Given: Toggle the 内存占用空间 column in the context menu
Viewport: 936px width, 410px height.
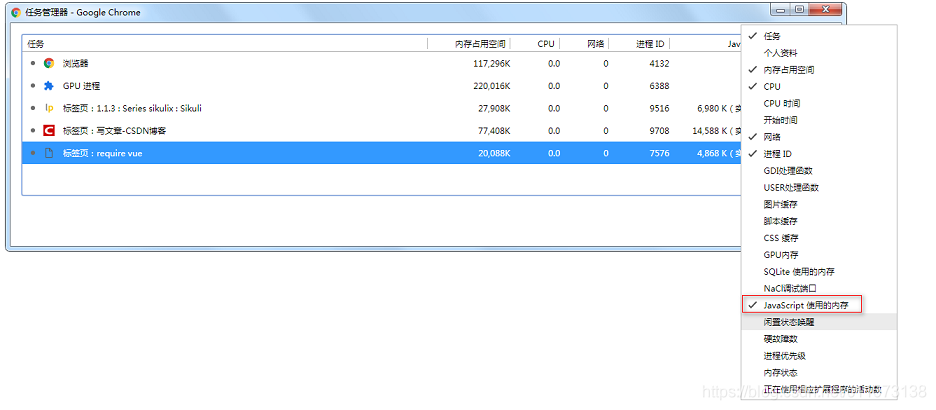Looking at the screenshot, I should coord(819,70).
